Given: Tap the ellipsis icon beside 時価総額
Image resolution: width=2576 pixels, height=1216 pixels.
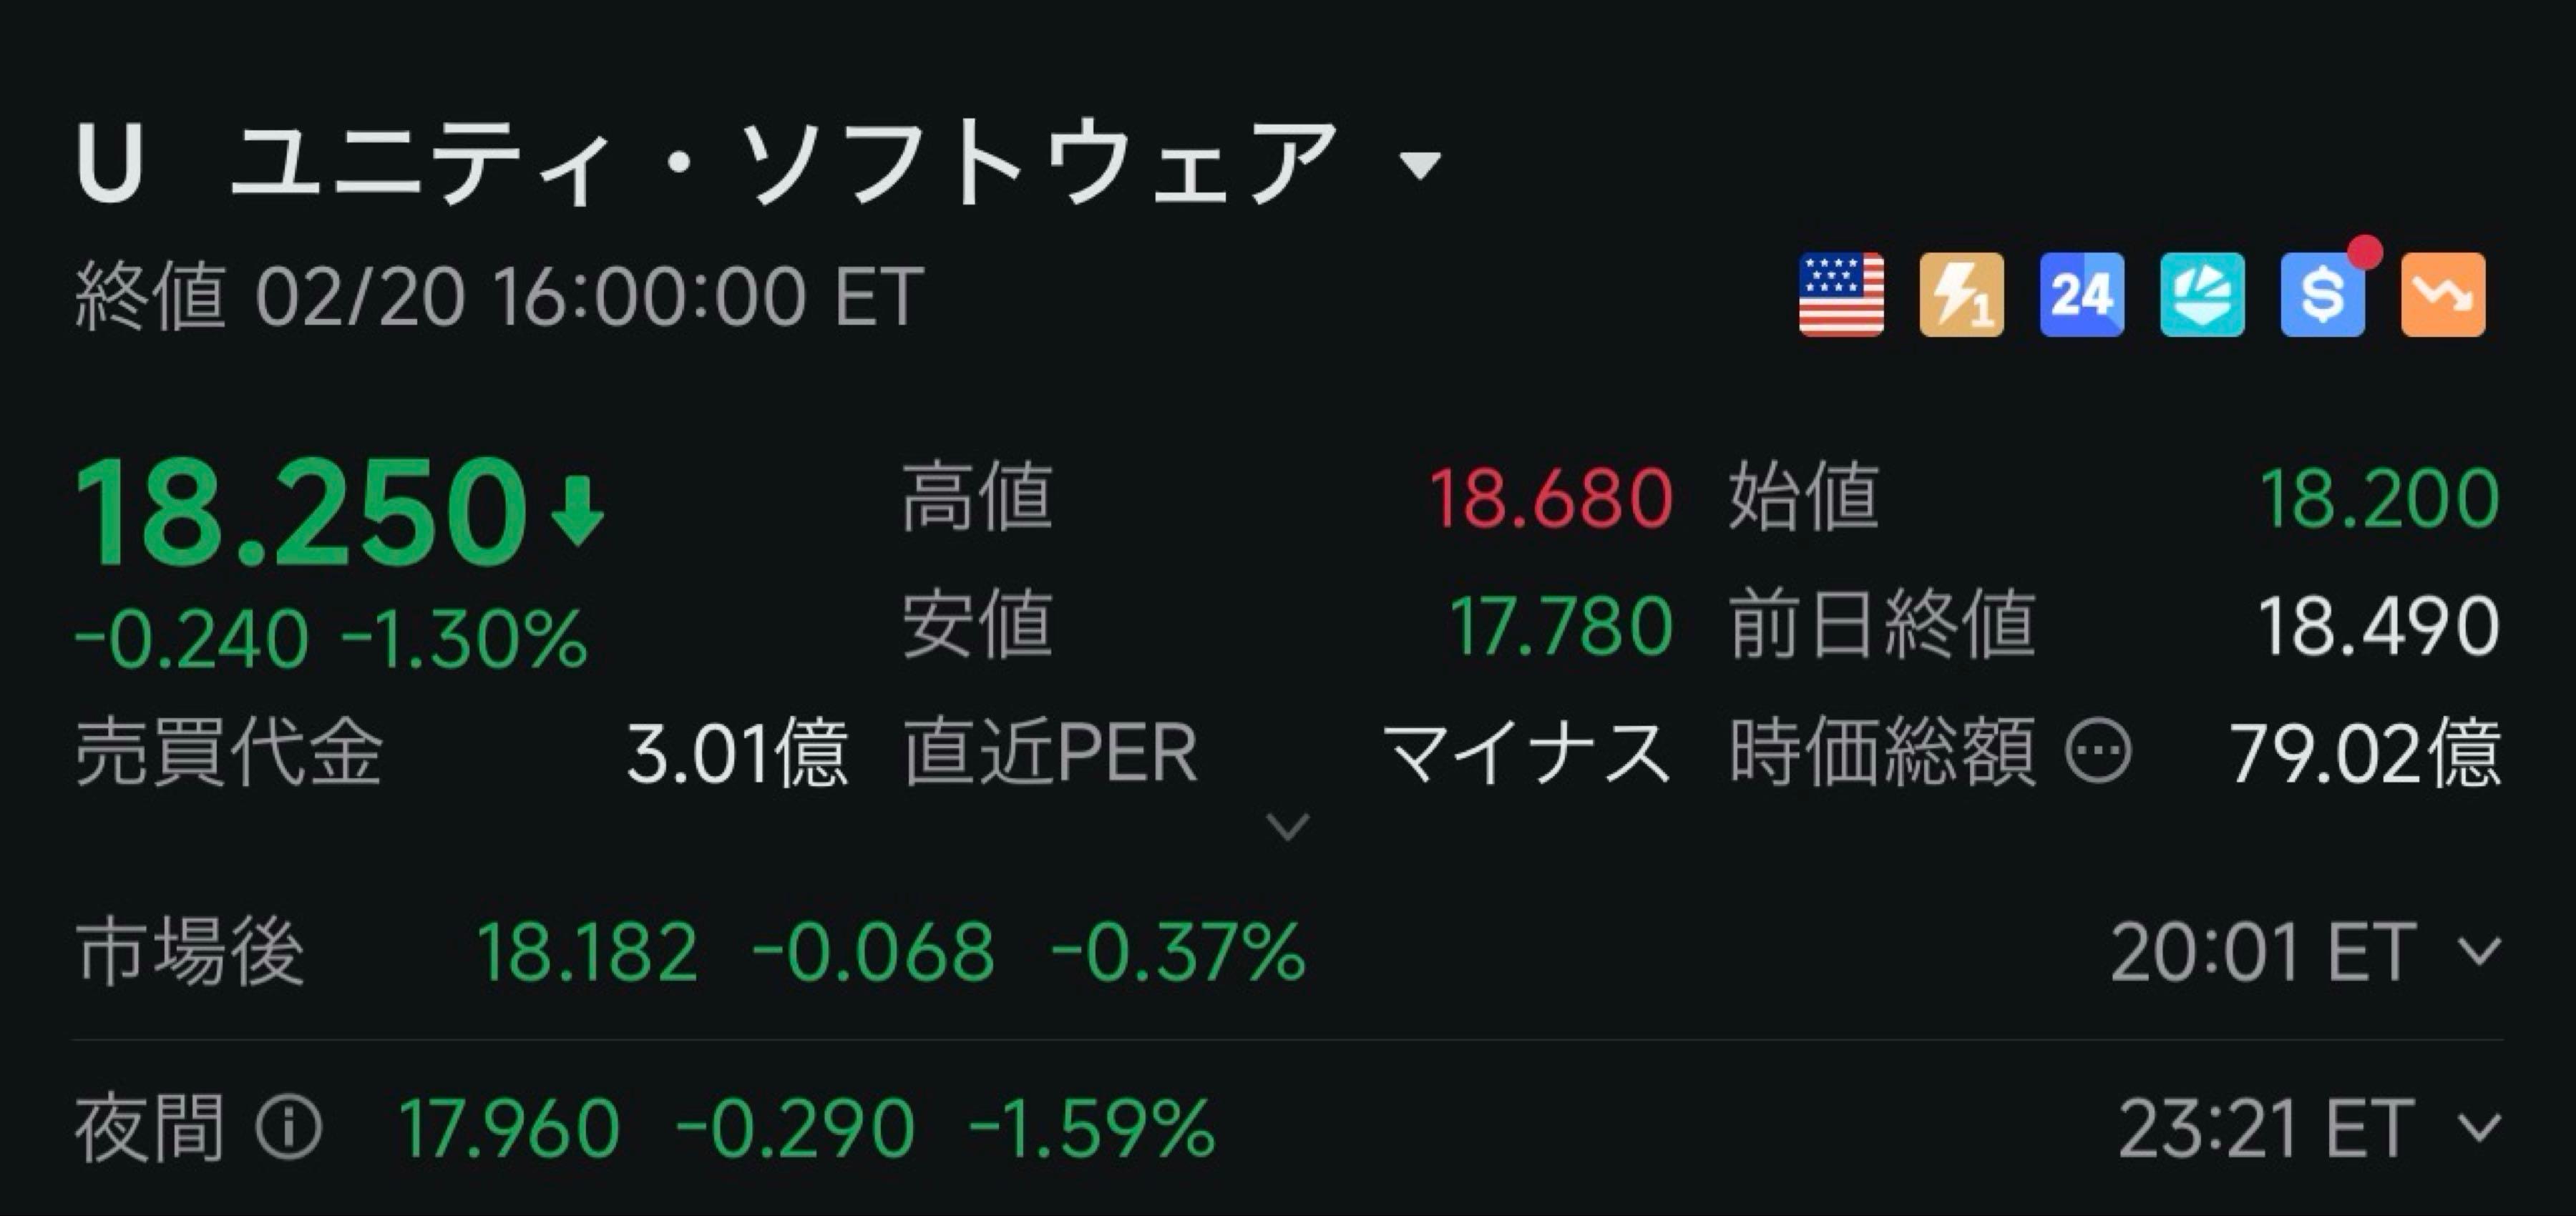Looking at the screenshot, I should click(x=2098, y=750).
